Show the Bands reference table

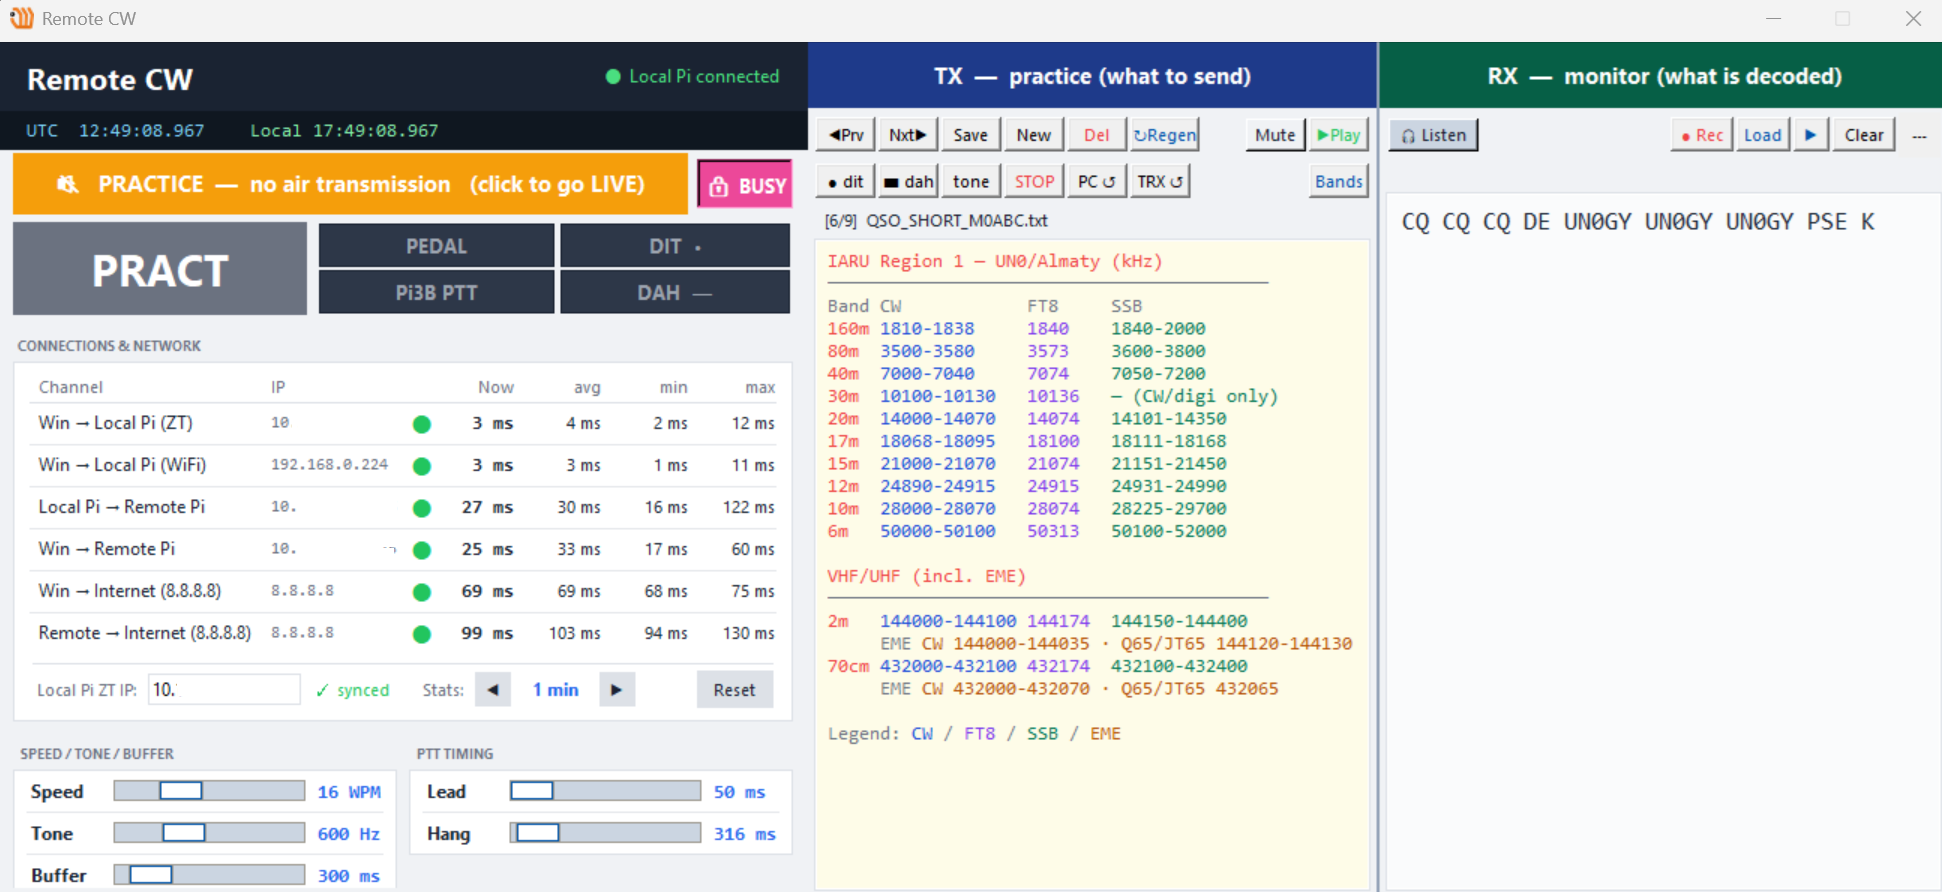pyautogui.click(x=1338, y=181)
